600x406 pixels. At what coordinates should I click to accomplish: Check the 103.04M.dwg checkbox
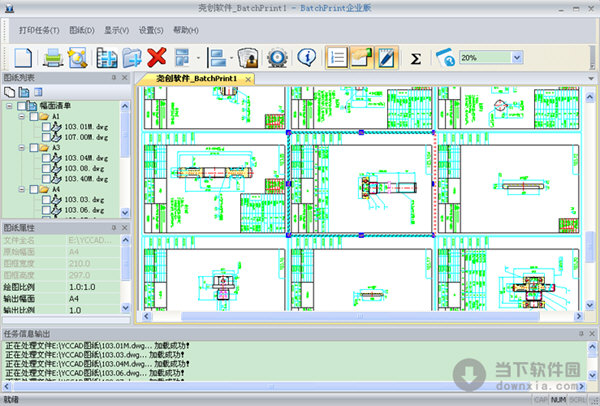click(x=46, y=158)
